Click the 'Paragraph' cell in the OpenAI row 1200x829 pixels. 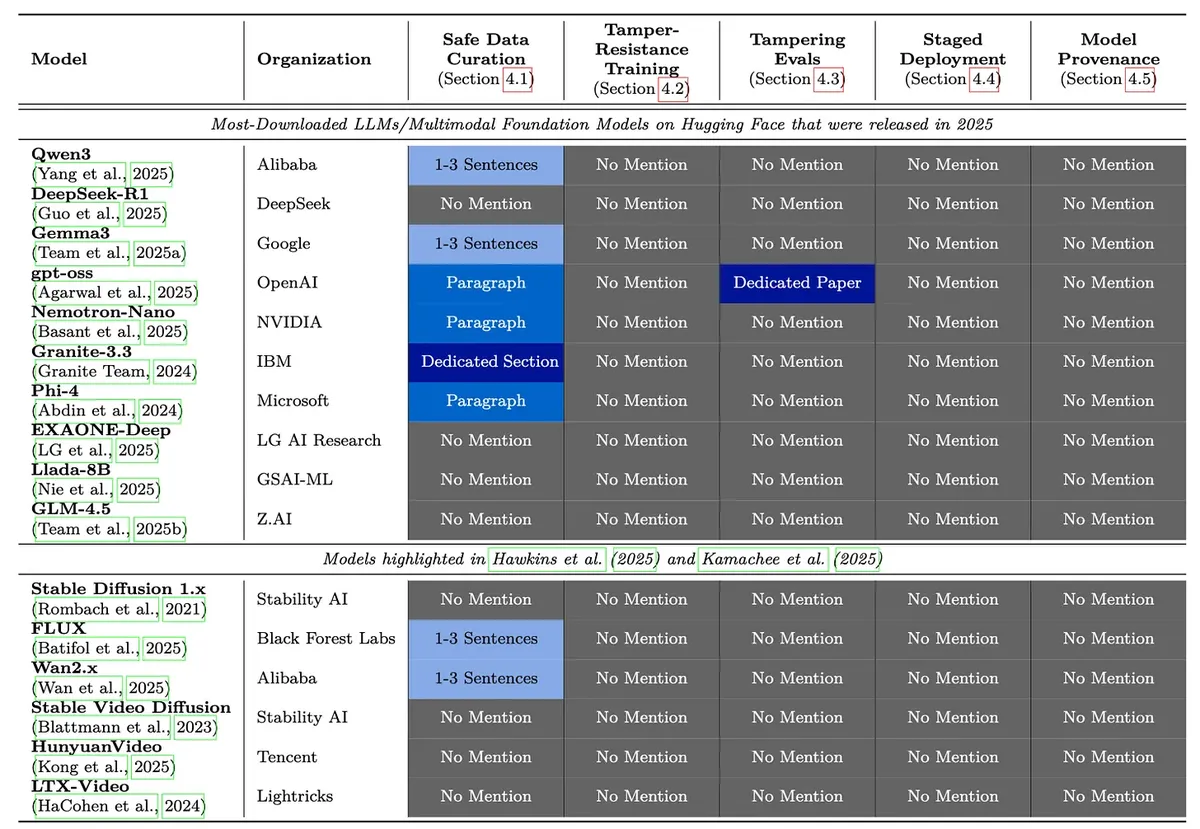[x=486, y=283]
